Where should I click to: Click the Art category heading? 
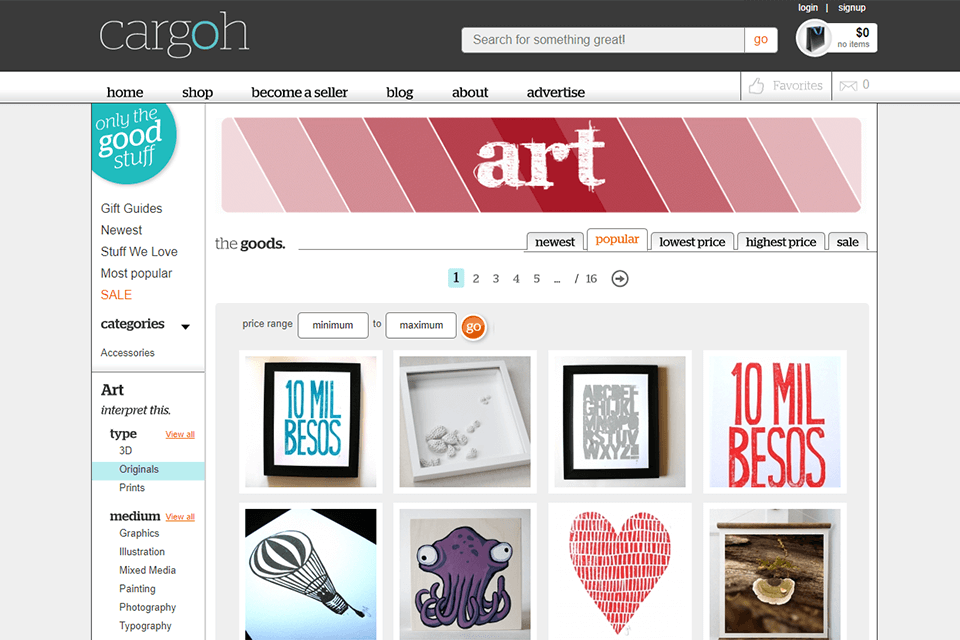click(x=112, y=390)
